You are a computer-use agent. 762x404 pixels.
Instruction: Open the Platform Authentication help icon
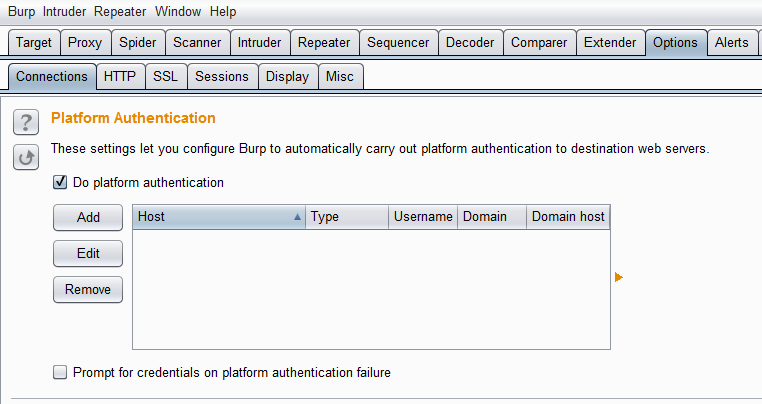tap(26, 122)
